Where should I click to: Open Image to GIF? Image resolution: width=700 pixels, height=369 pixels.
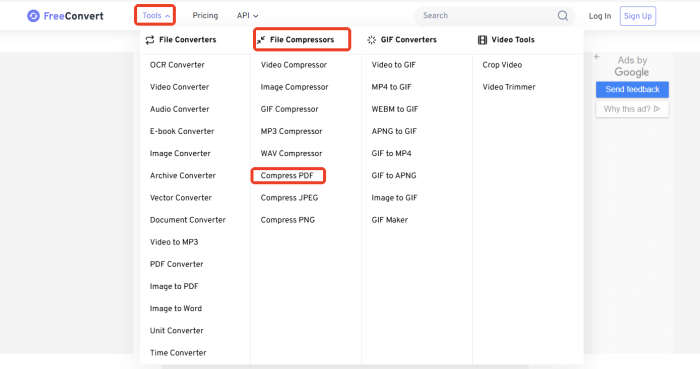[394, 198]
